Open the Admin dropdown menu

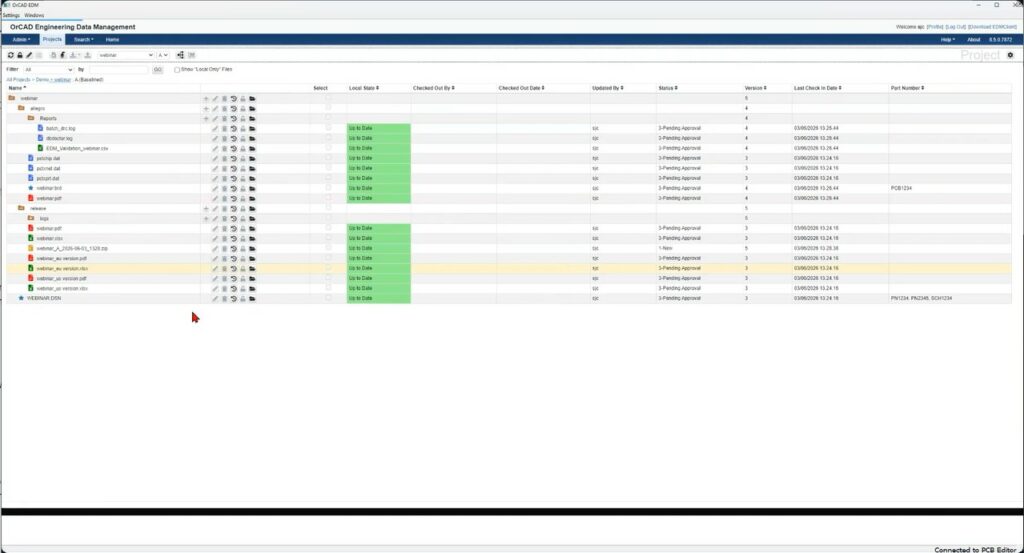(x=21, y=40)
